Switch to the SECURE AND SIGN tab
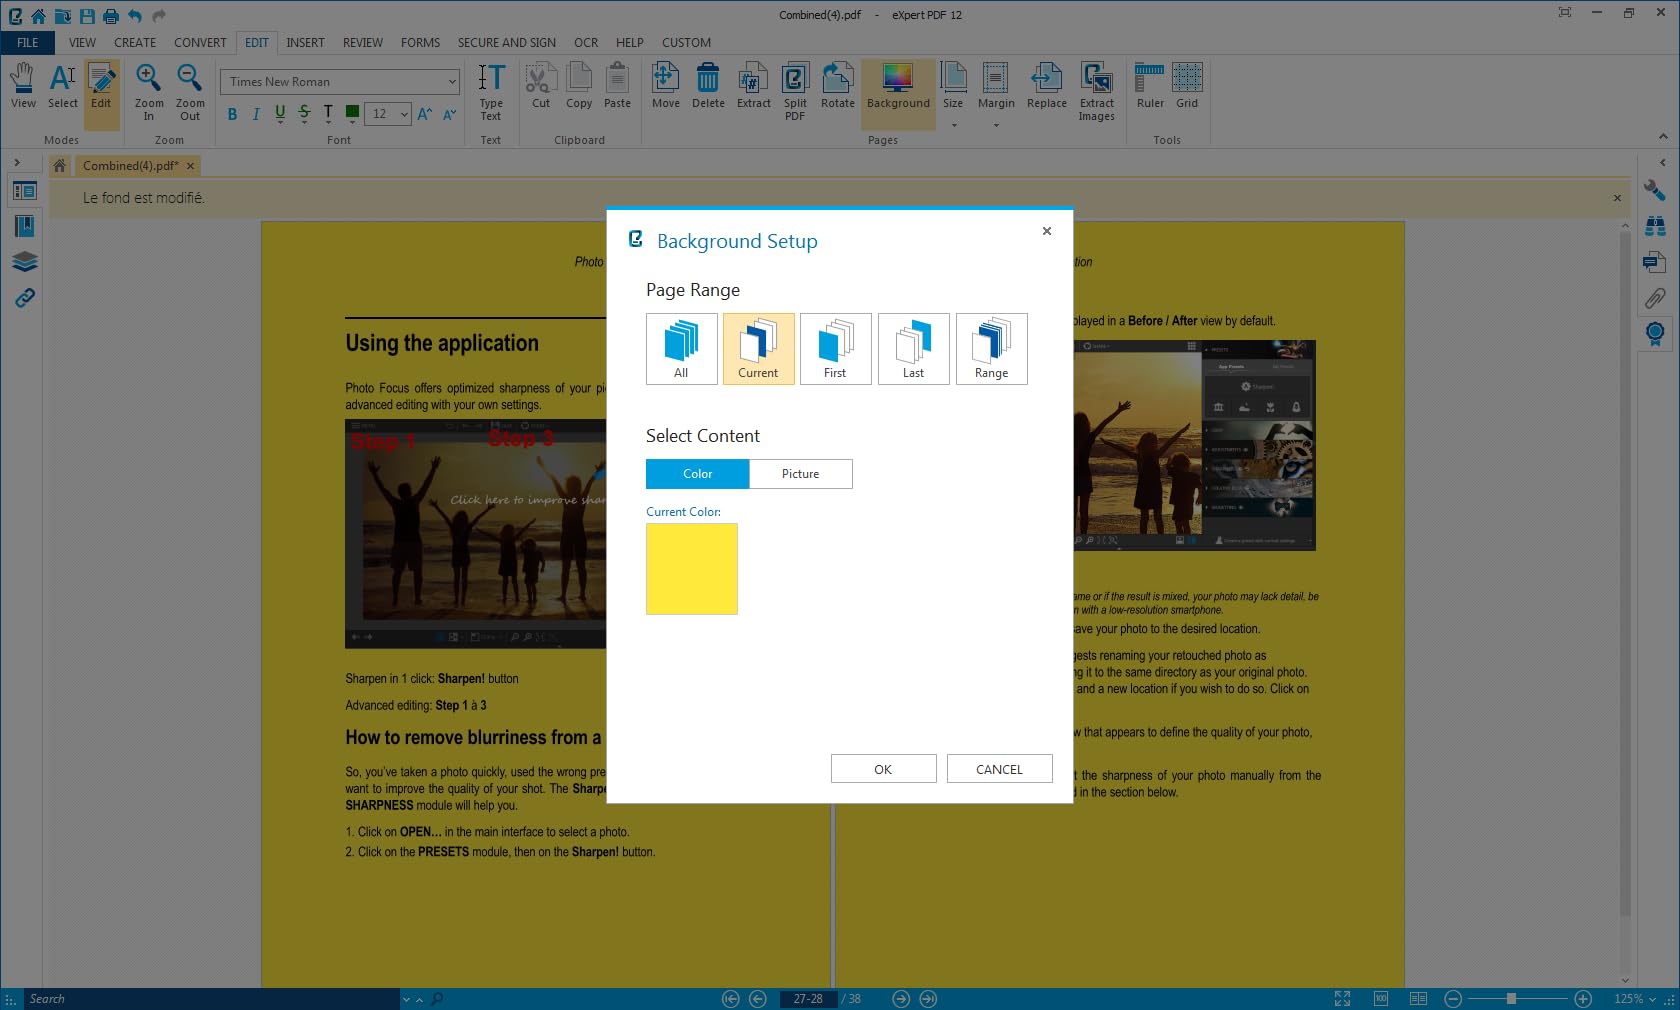 point(506,43)
